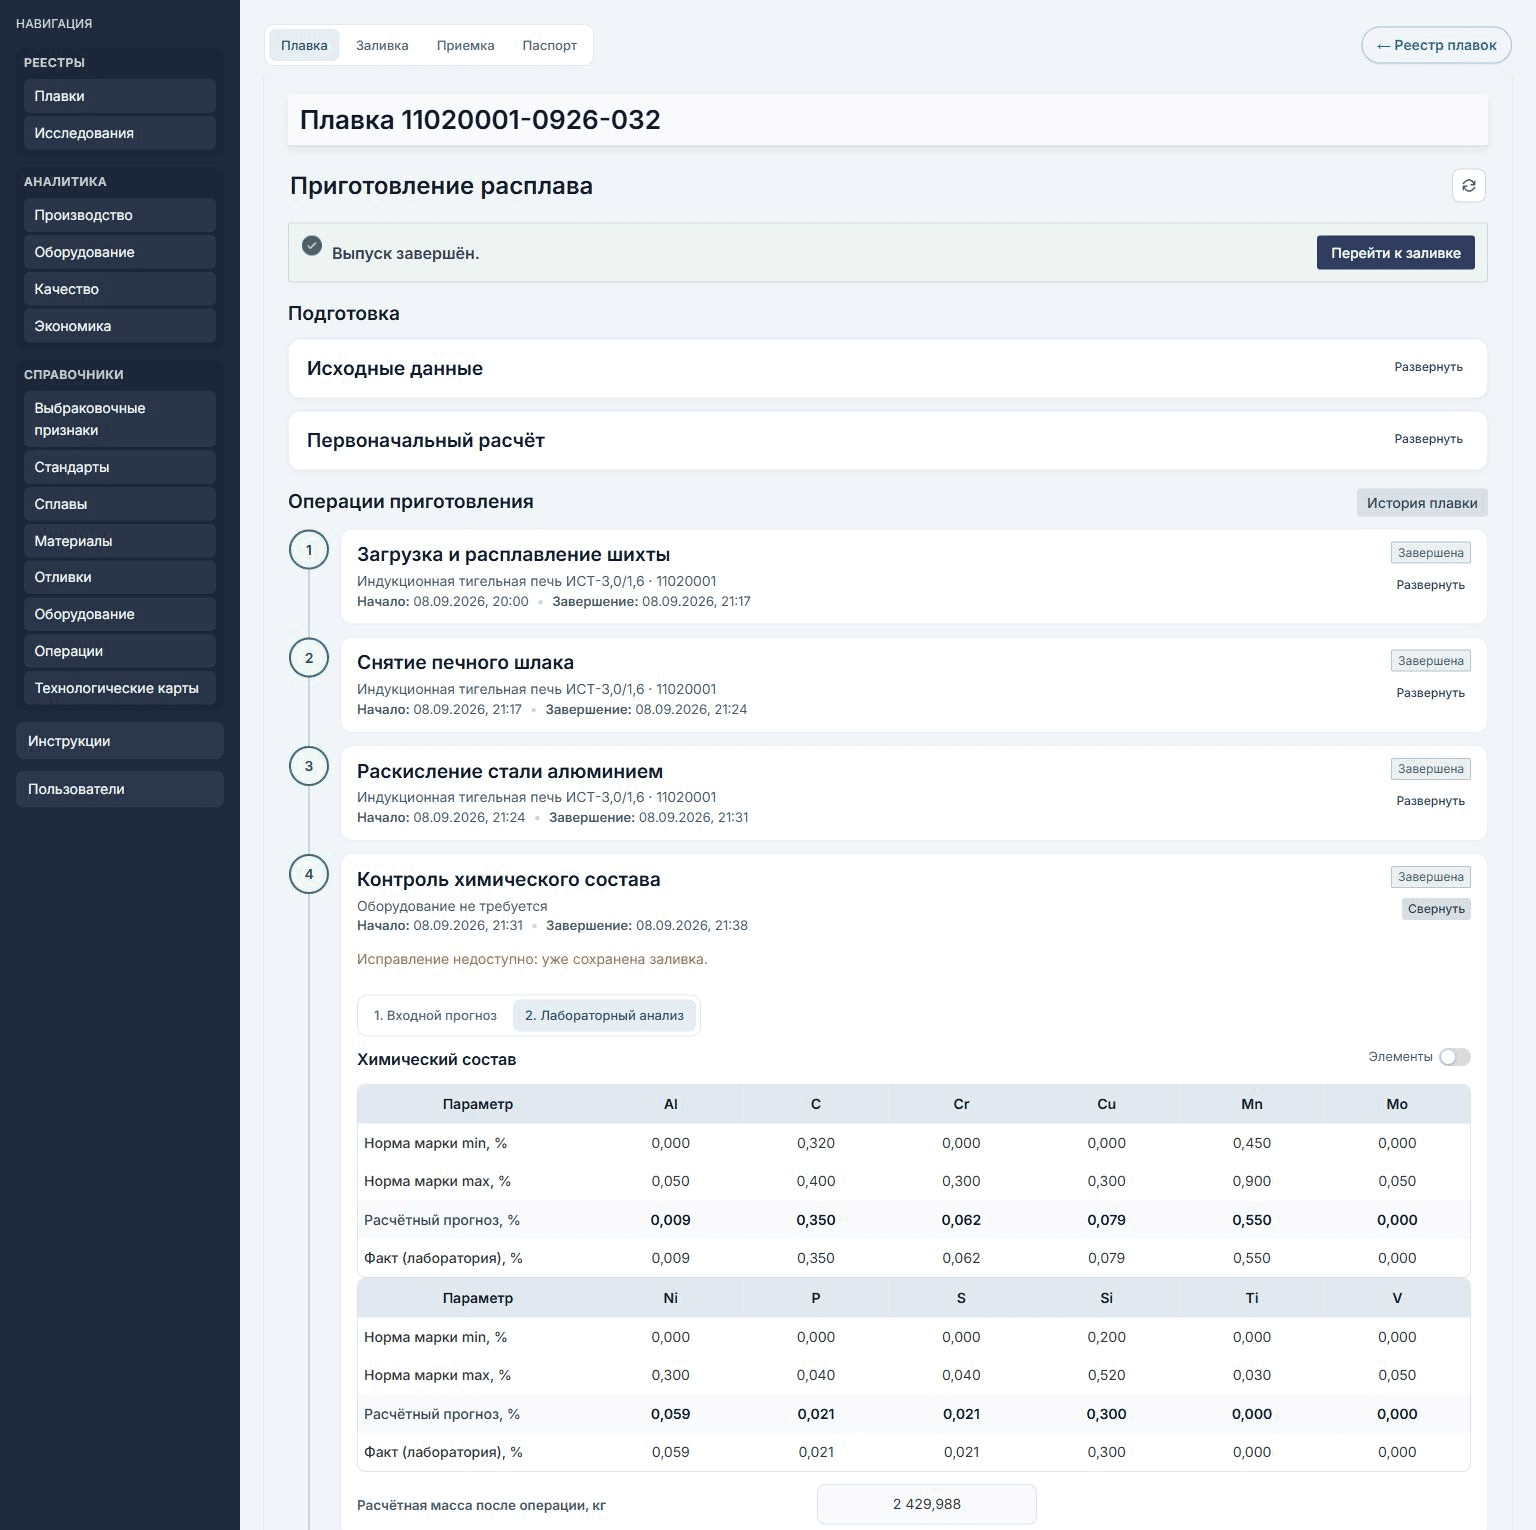This screenshot has width=1536, height=1530.
Task: Select the Плавка tab
Action: (304, 45)
